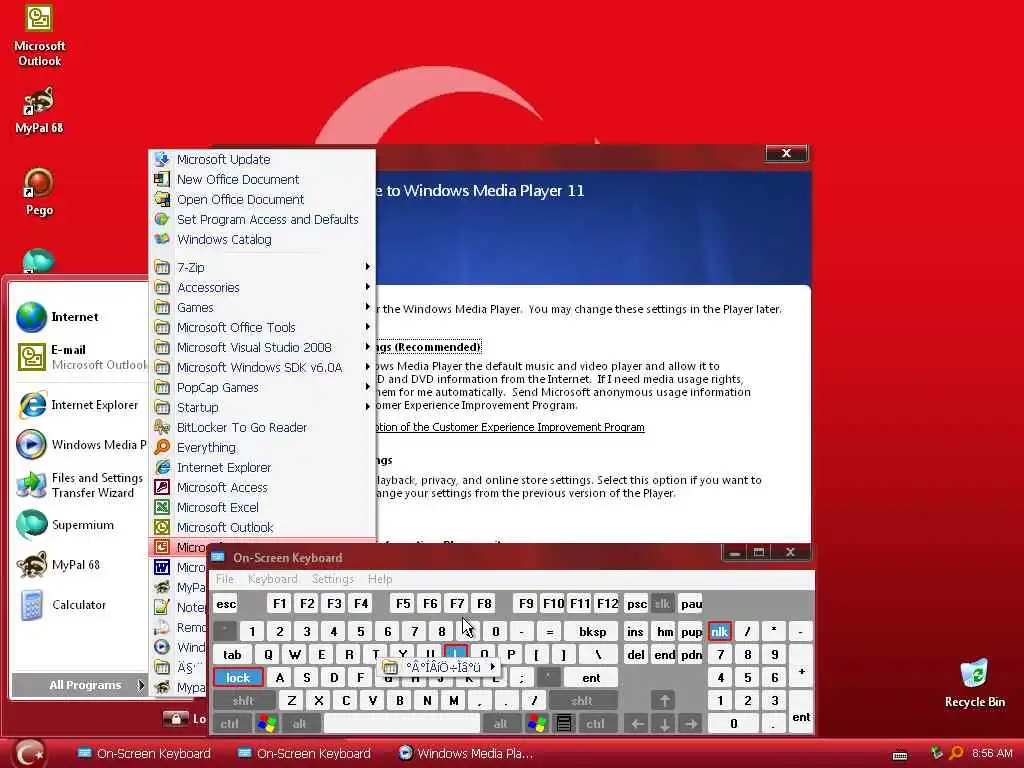
Task: Expand PopCap Games submenu
Action: coord(263,387)
